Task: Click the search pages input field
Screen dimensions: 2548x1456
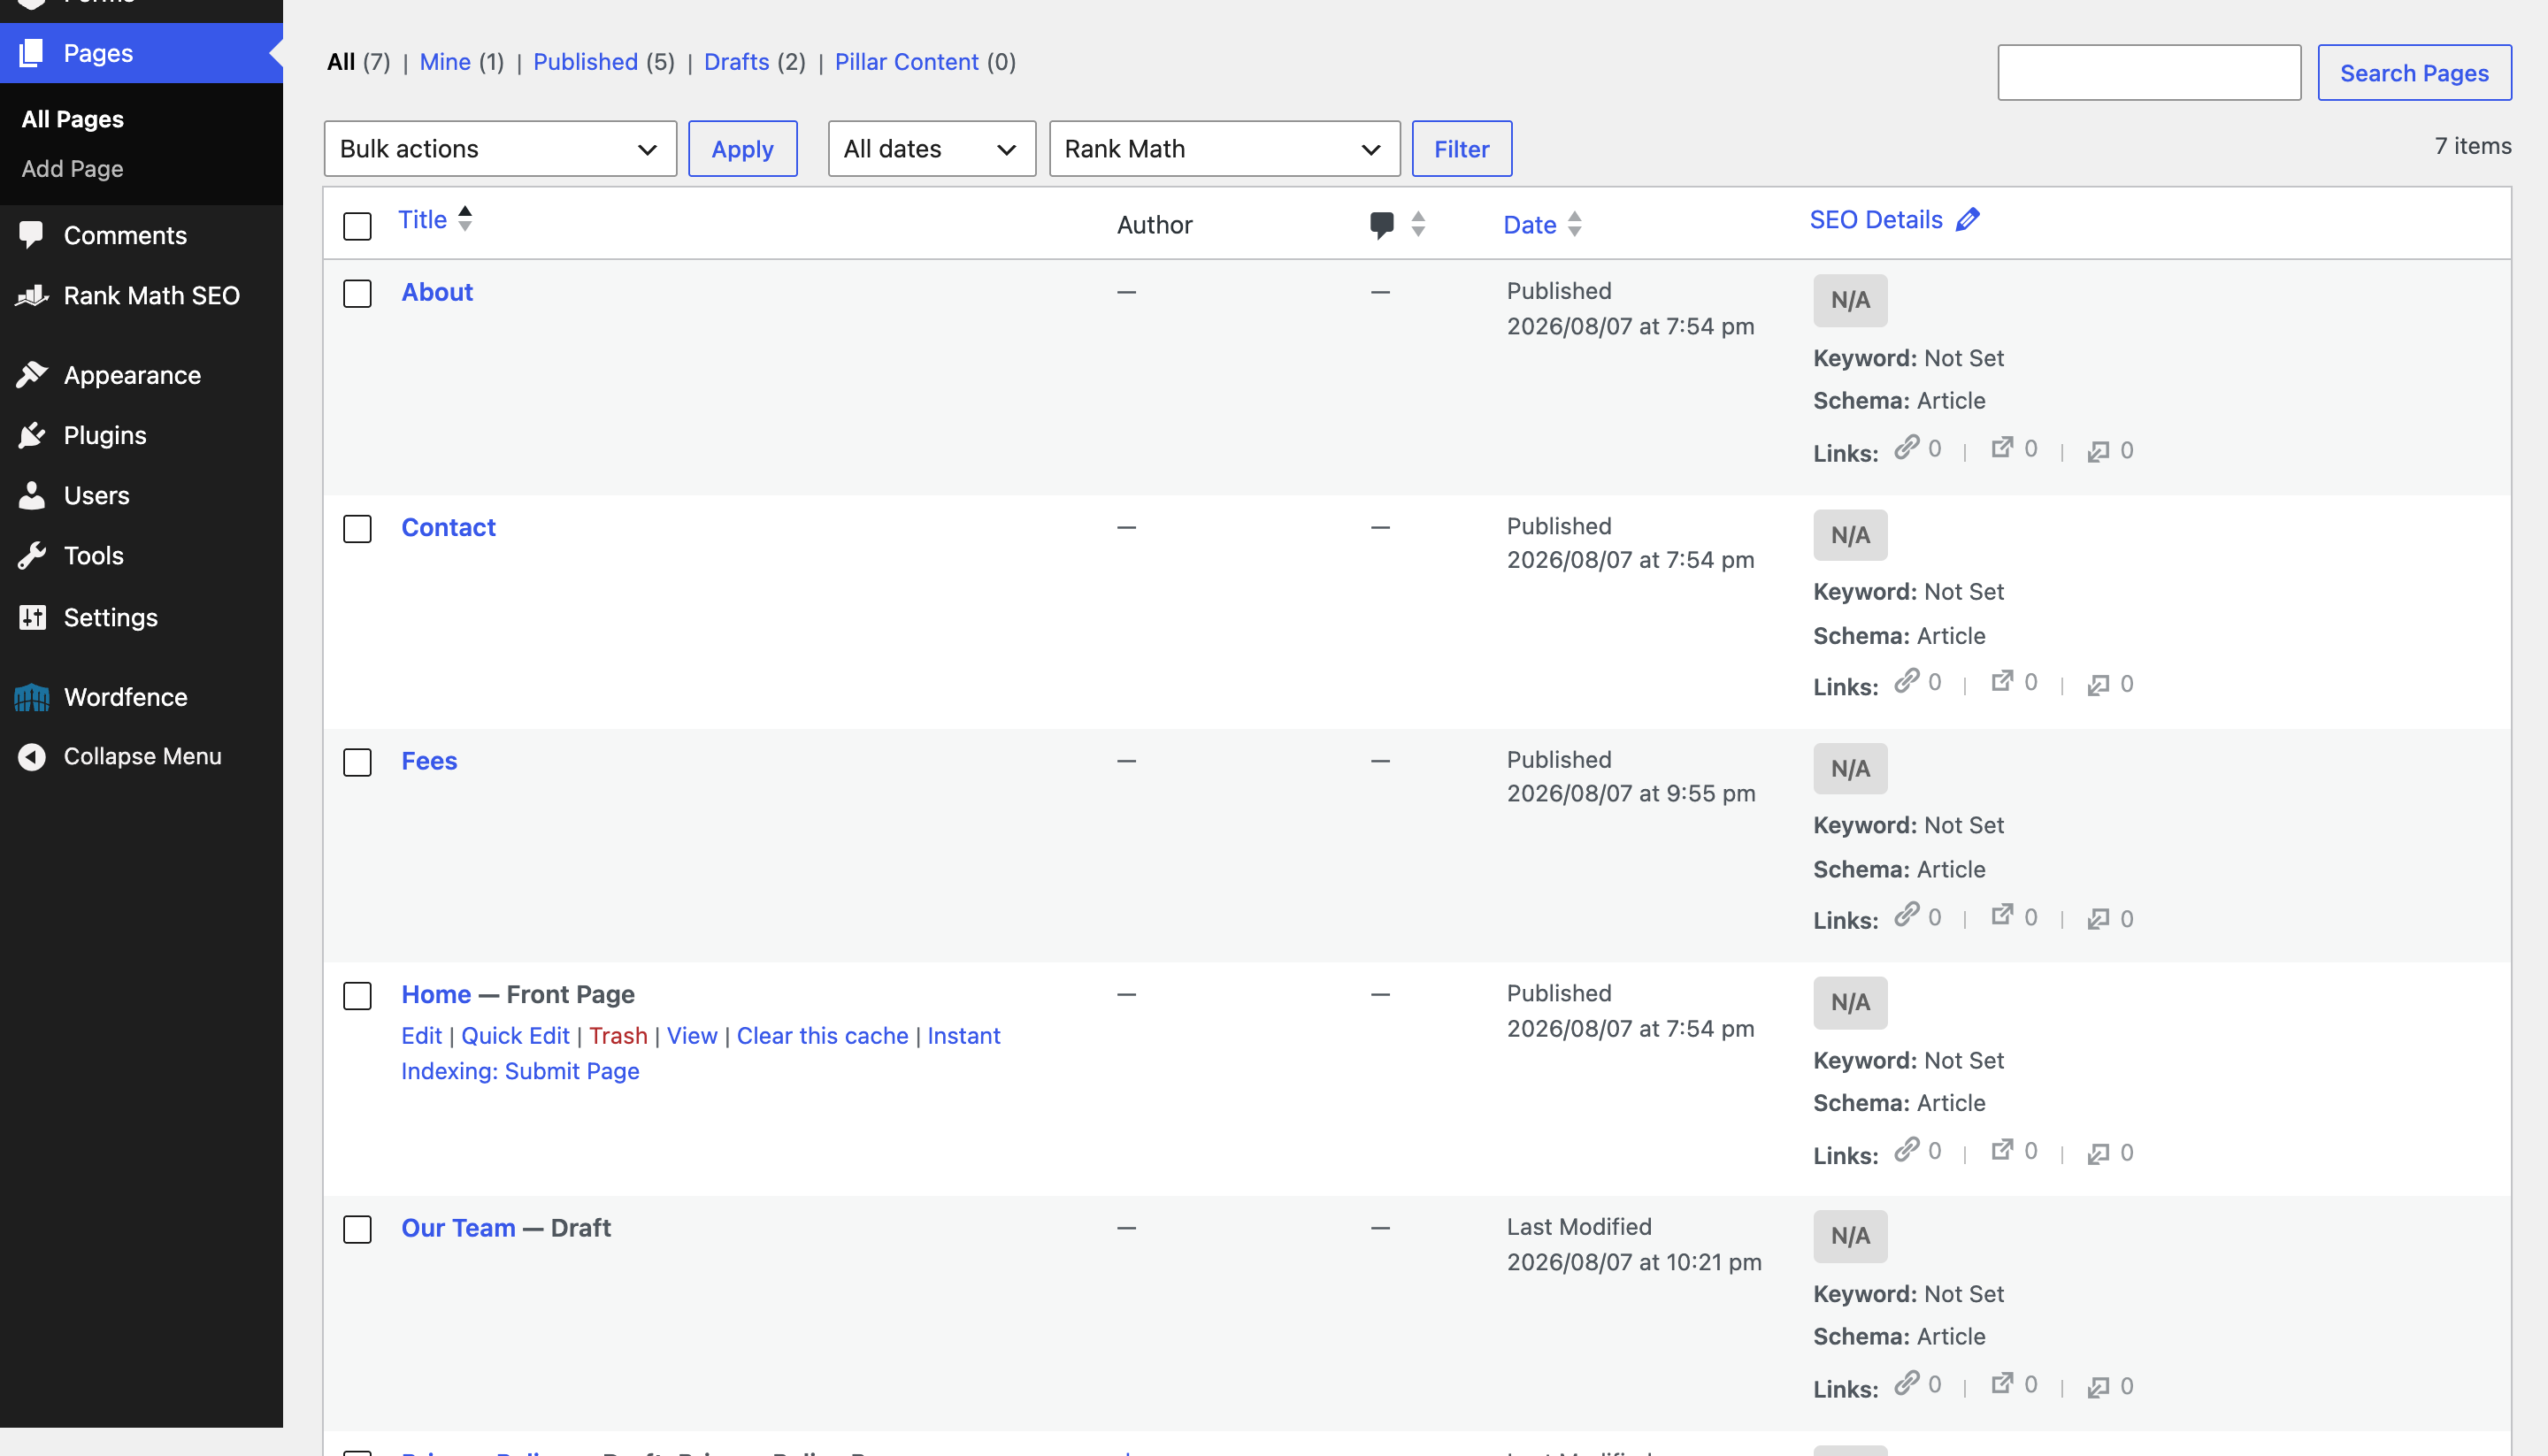Action: (x=2149, y=73)
